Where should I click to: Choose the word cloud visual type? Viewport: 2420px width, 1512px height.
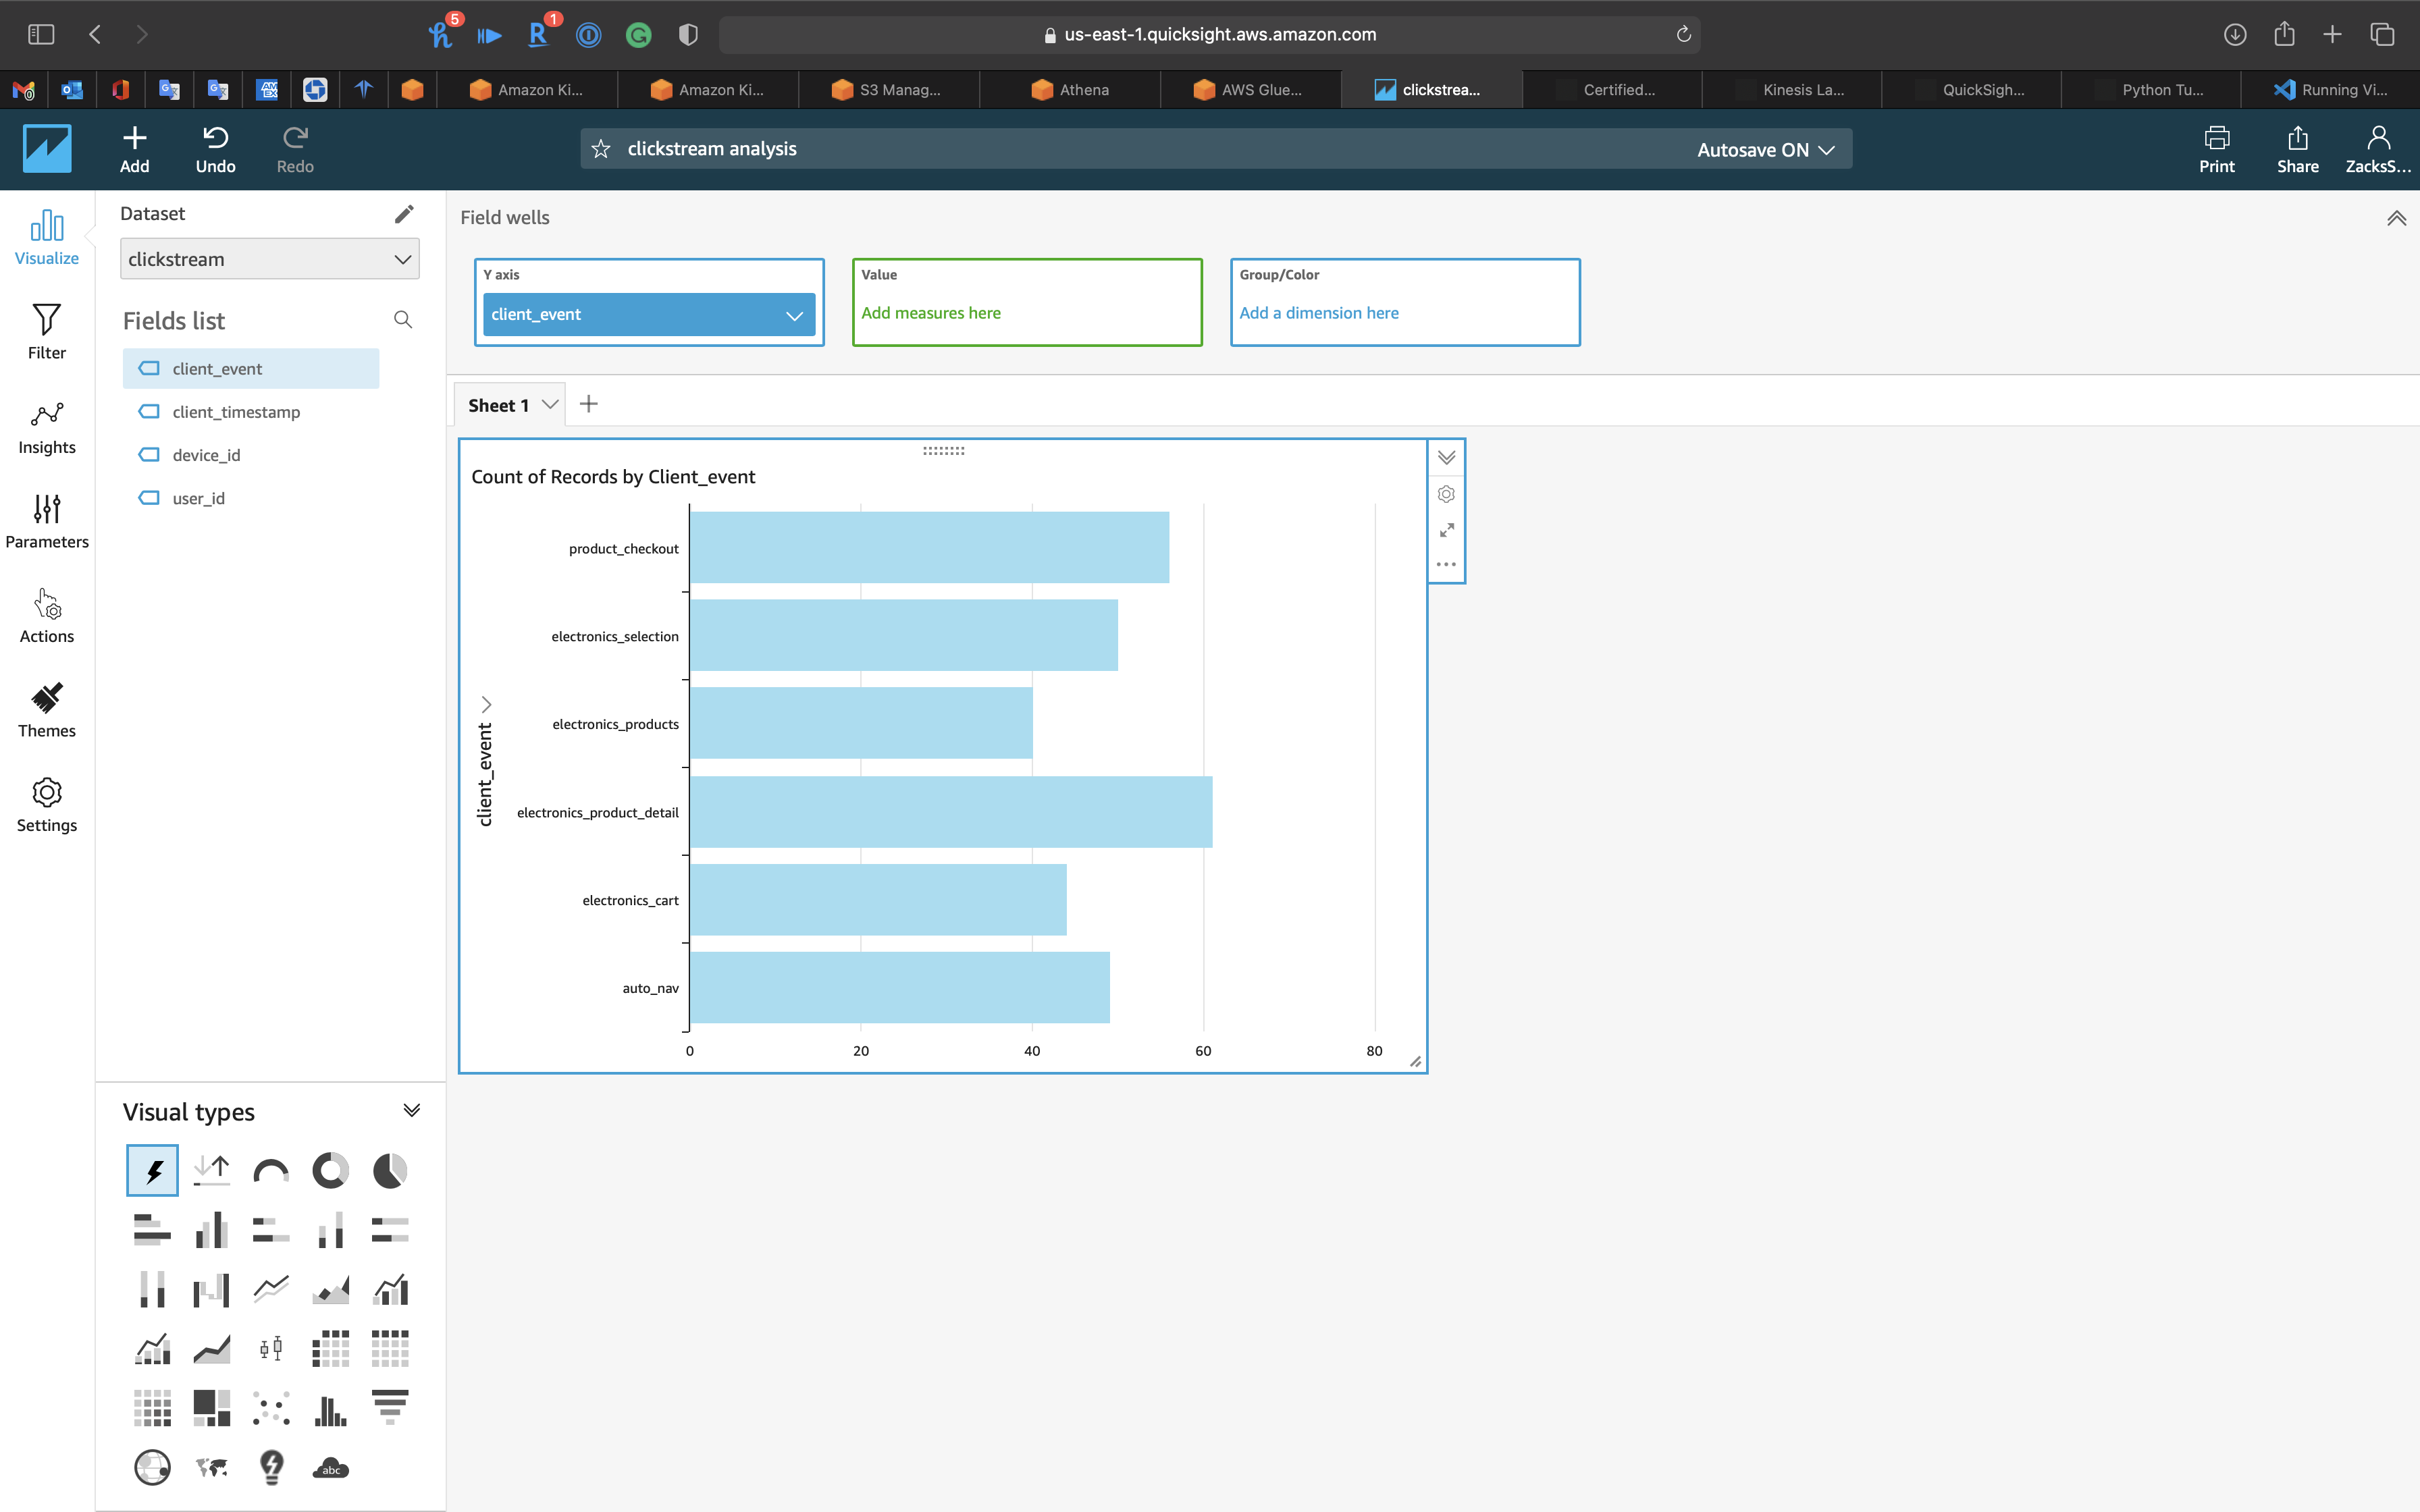[330, 1468]
